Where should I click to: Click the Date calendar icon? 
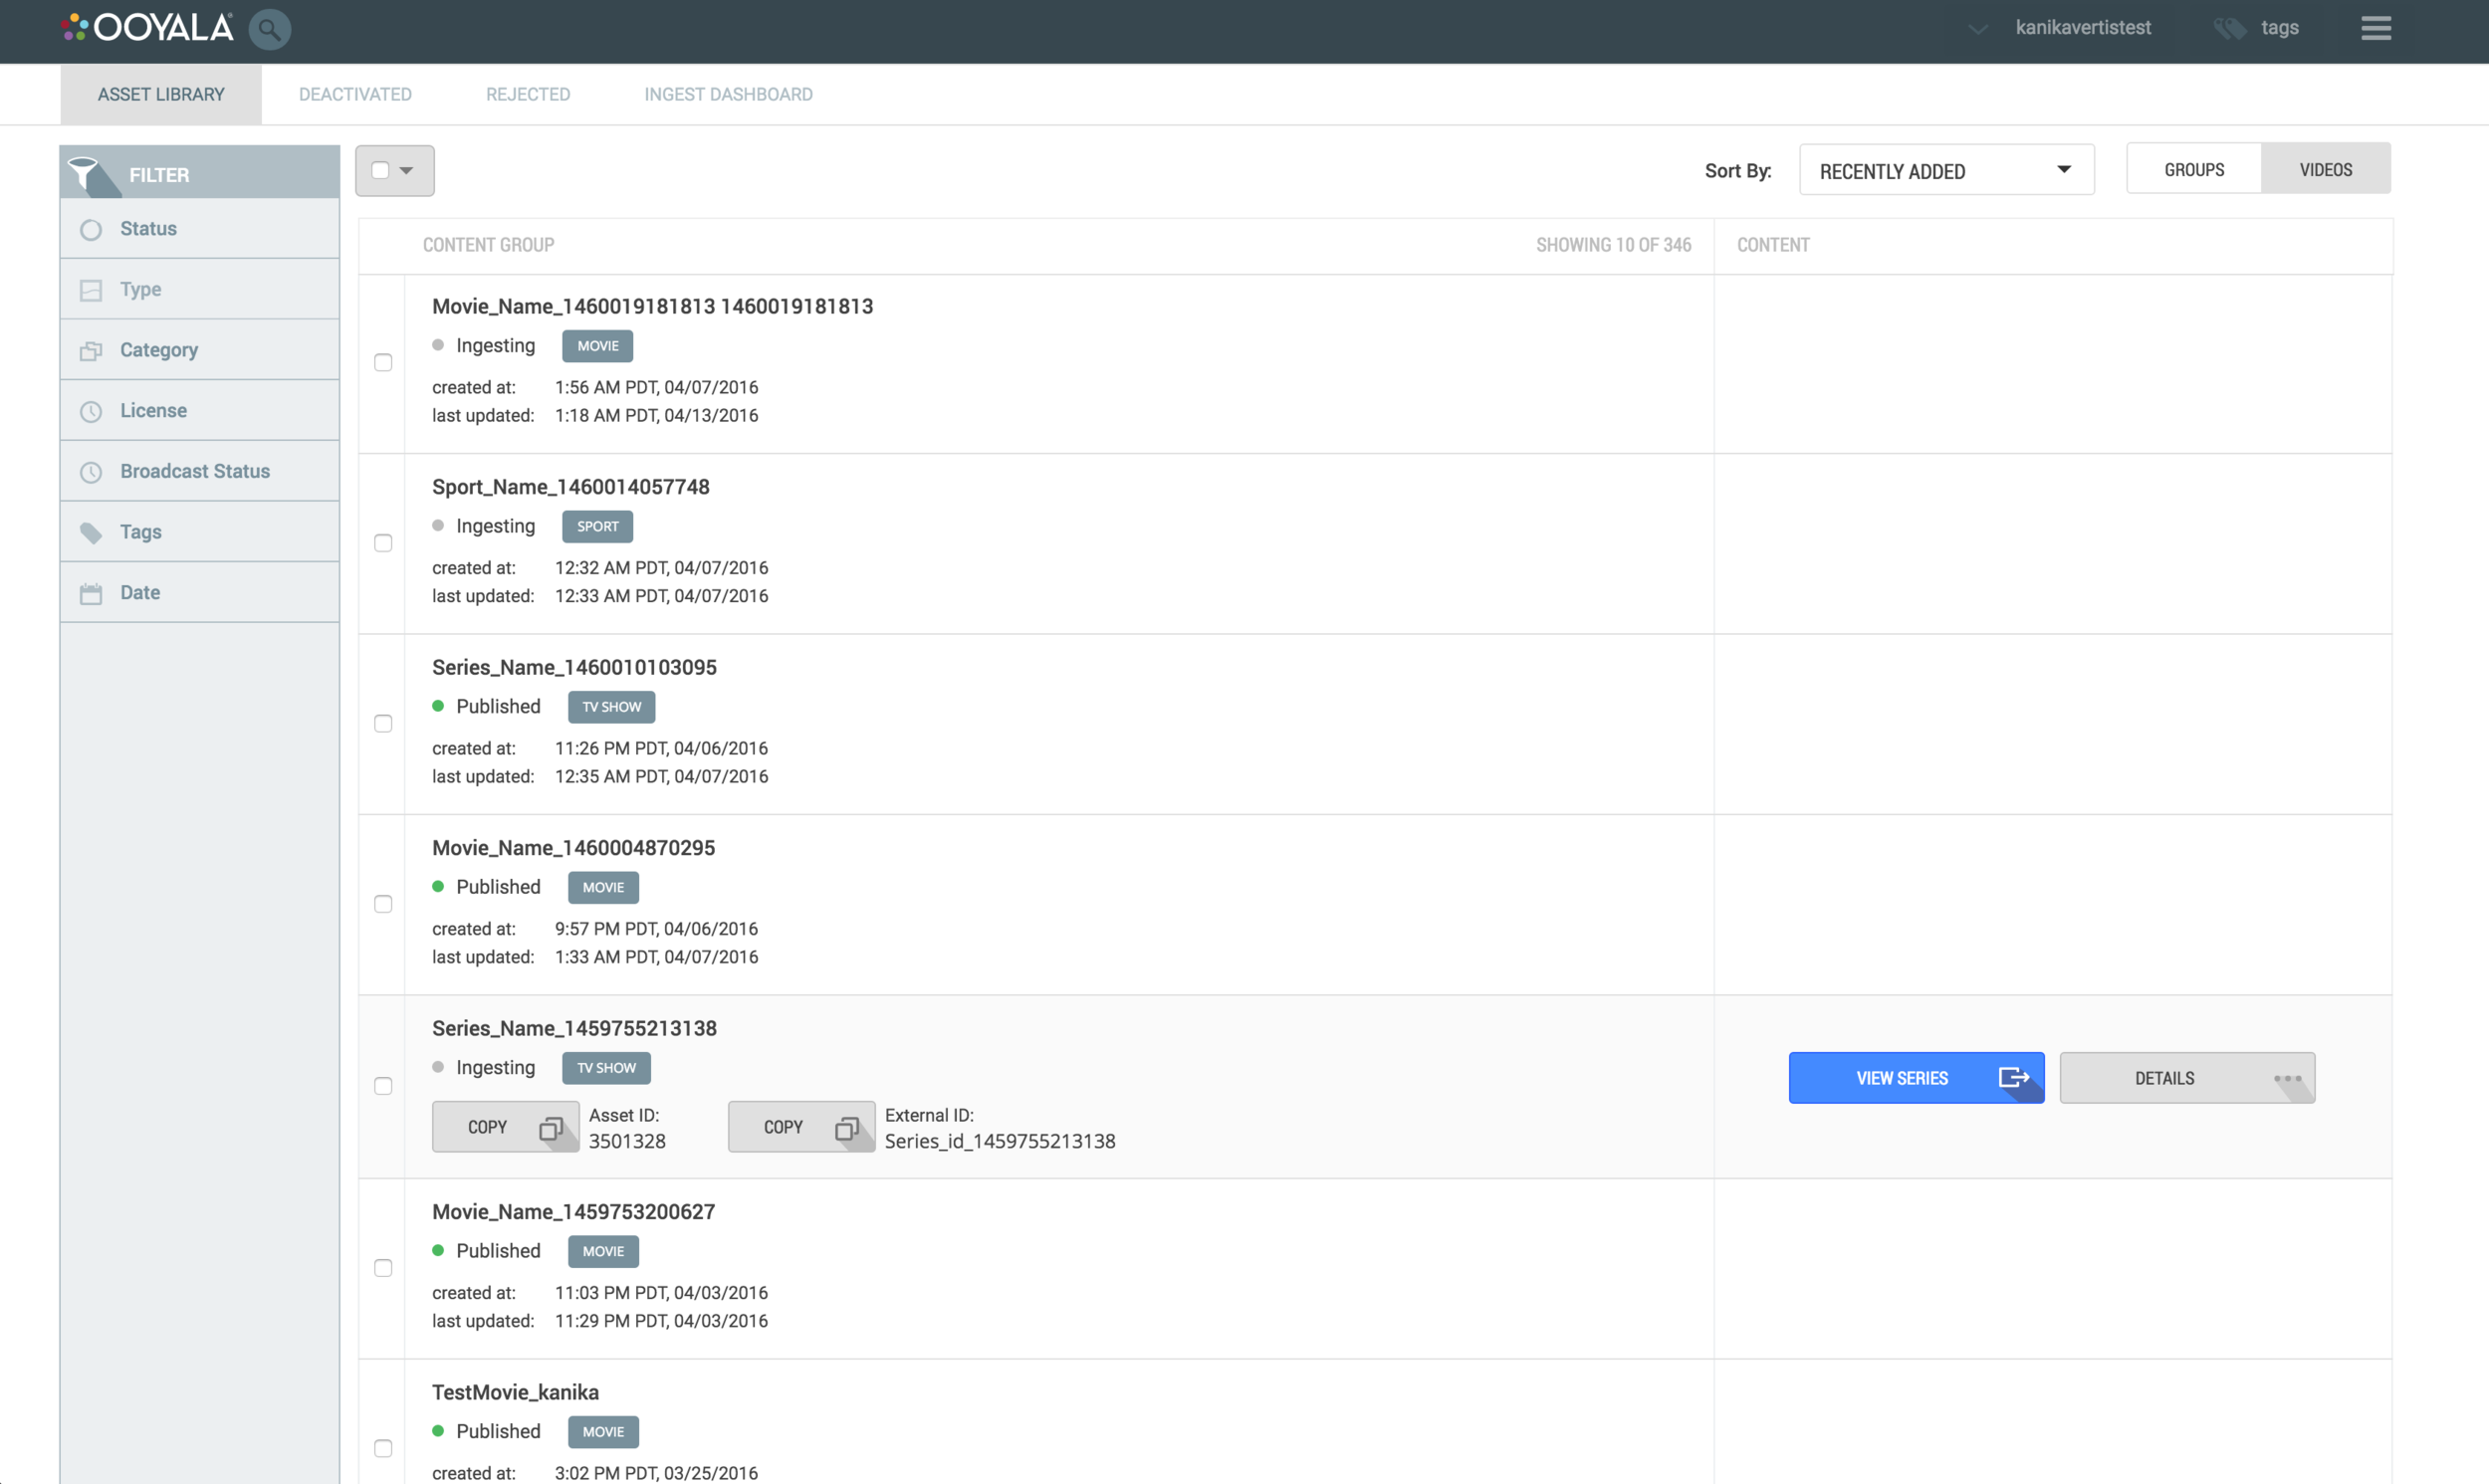91,594
